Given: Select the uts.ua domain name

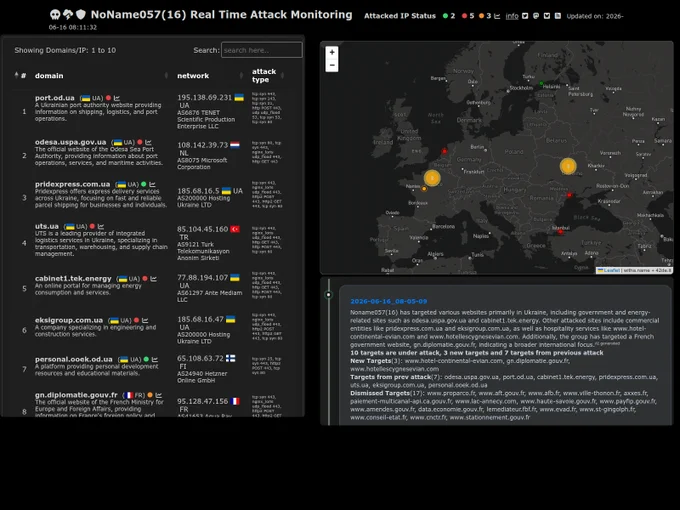Looking at the screenshot, I should (46, 226).
